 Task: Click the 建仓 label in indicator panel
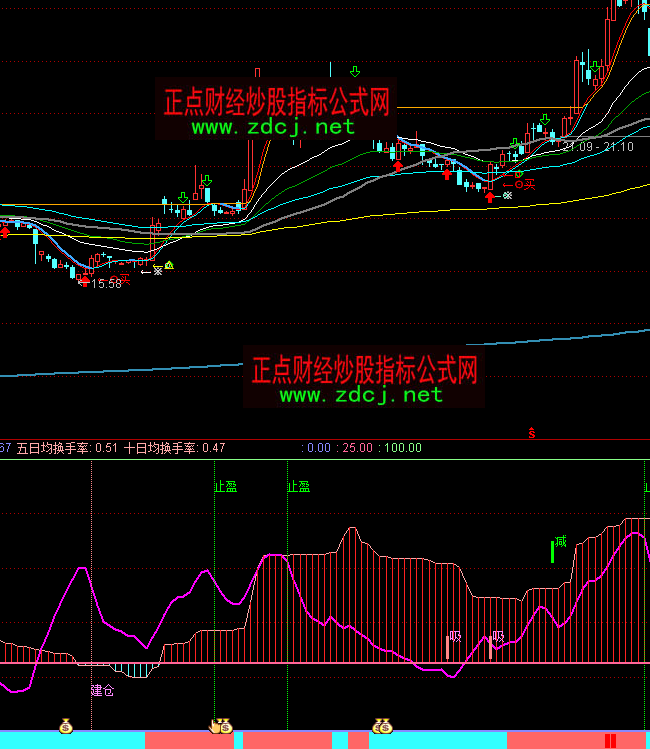[103, 690]
